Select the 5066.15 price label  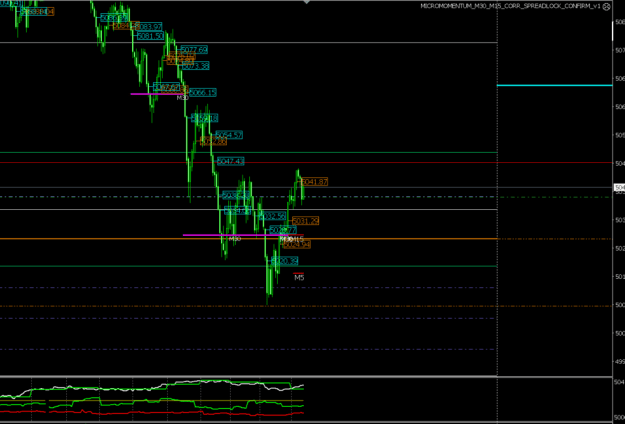point(202,93)
